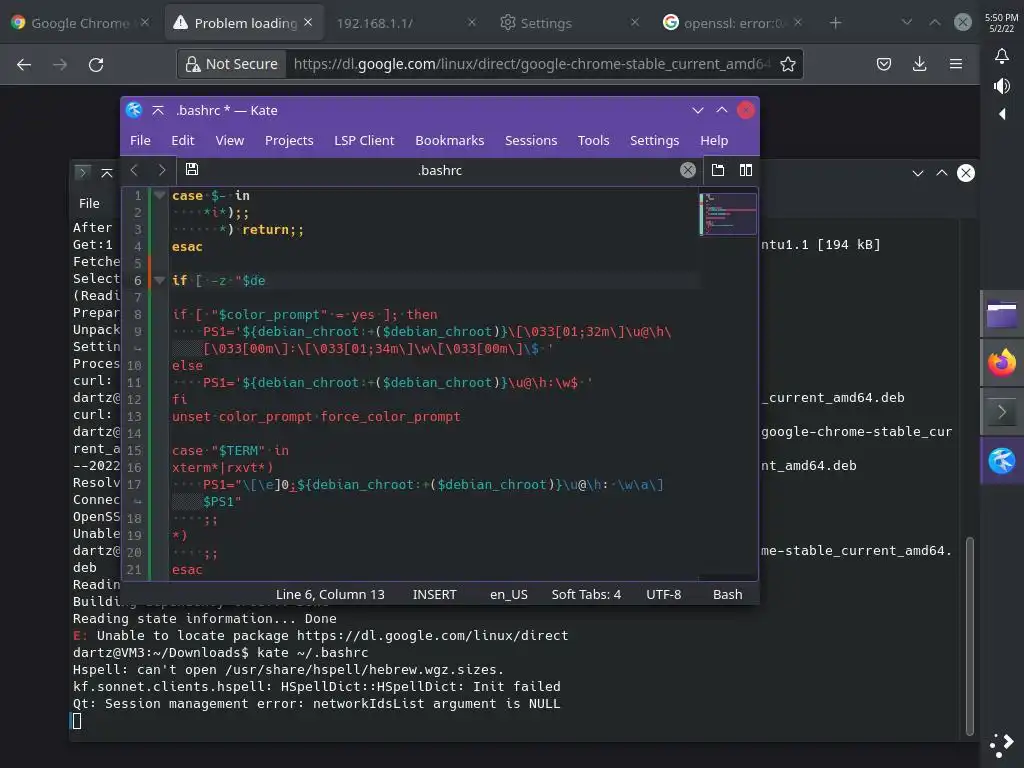
Task: Click the Kate app icon in the title bar
Action: [134, 110]
